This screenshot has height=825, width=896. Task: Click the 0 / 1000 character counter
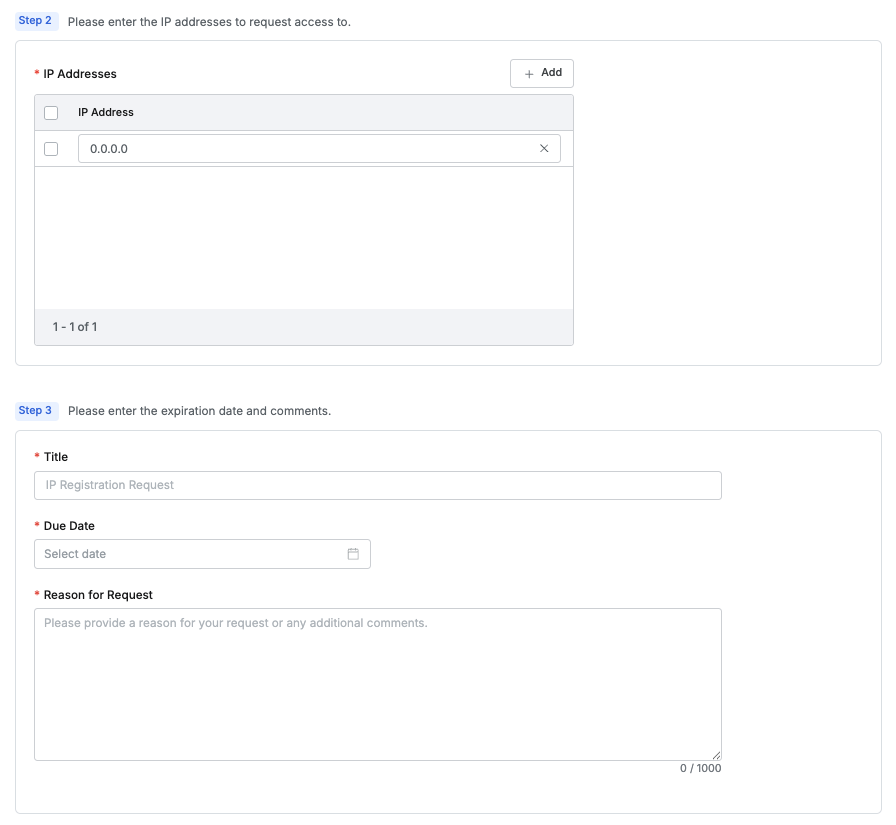[x=700, y=768]
